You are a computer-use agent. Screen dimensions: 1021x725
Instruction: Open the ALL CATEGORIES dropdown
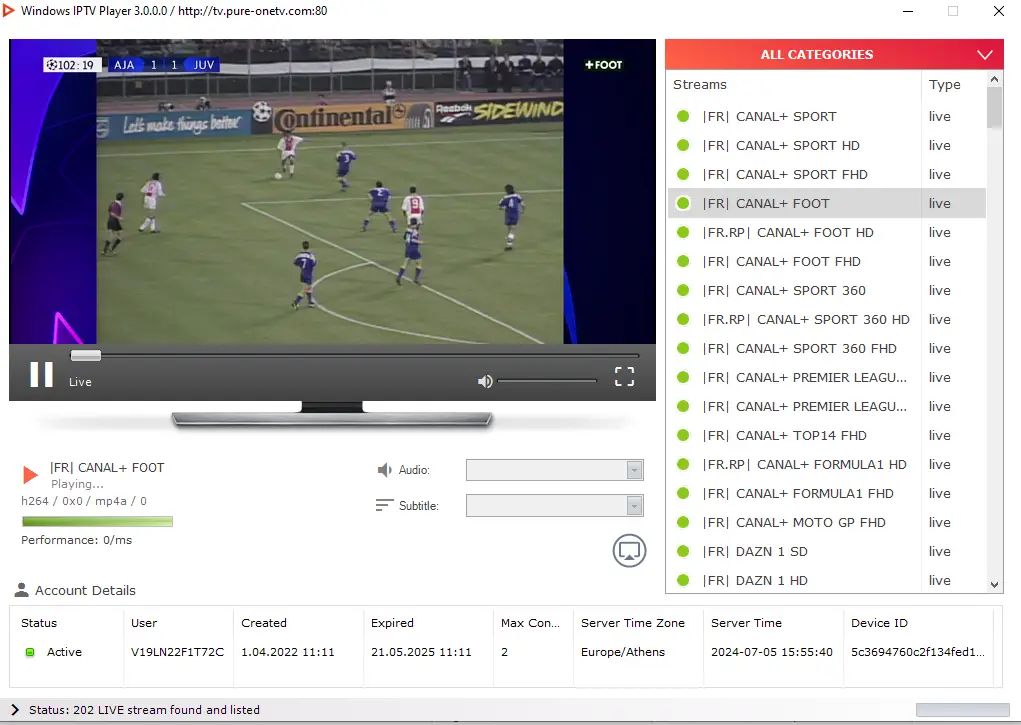coord(834,55)
